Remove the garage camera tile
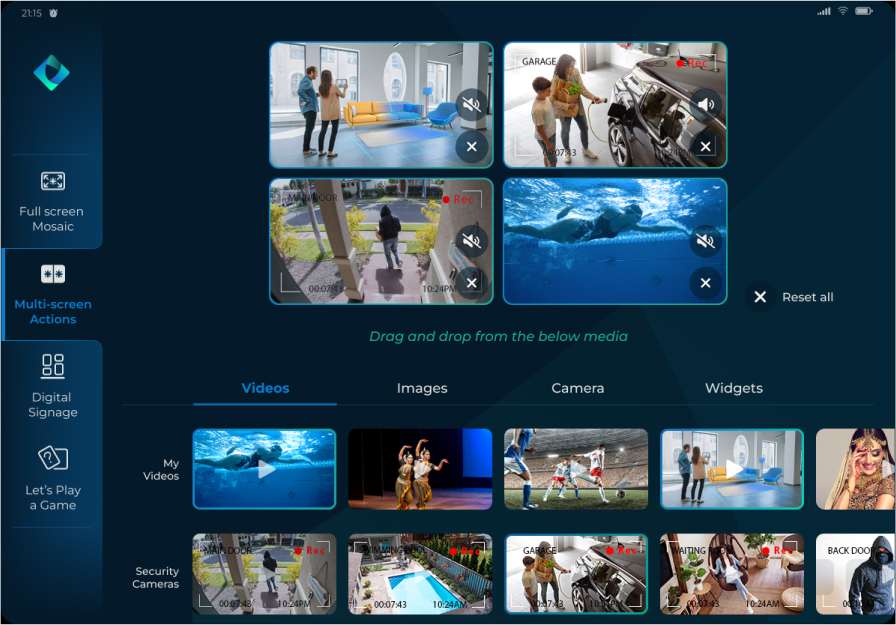 click(706, 147)
